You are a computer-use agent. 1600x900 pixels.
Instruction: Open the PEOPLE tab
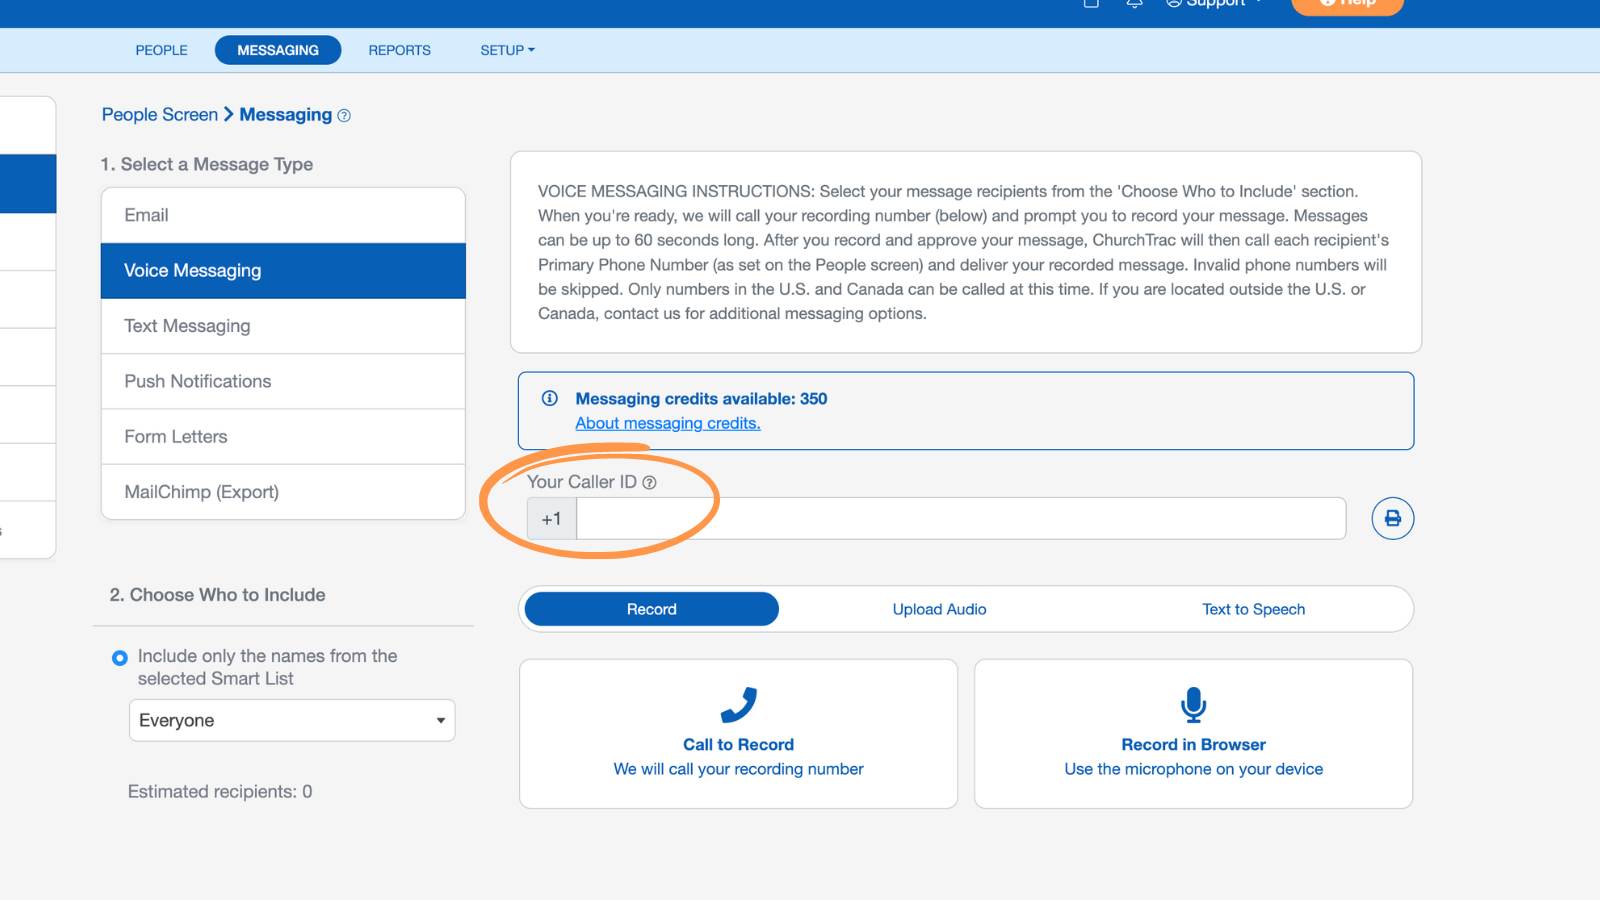pos(161,50)
